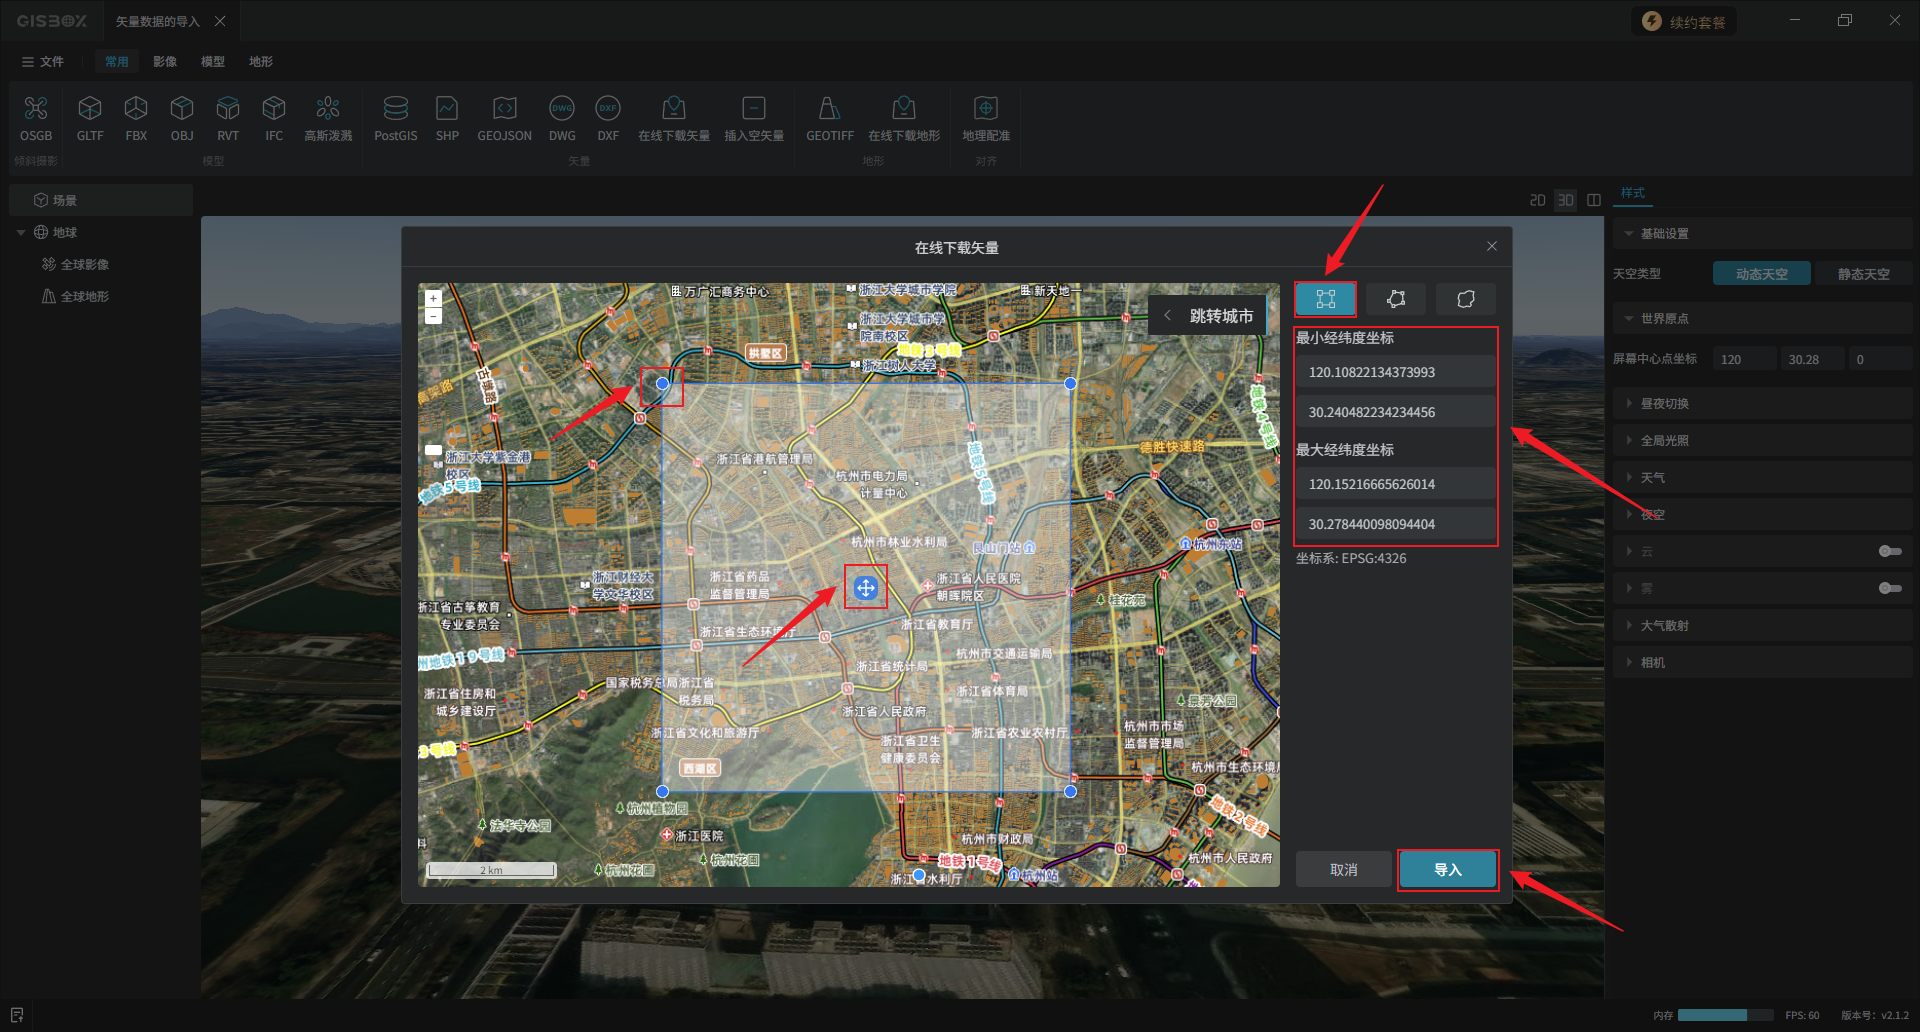Collapse the Earth tree node
Screen dimensions: 1920x1032
tap(21, 233)
